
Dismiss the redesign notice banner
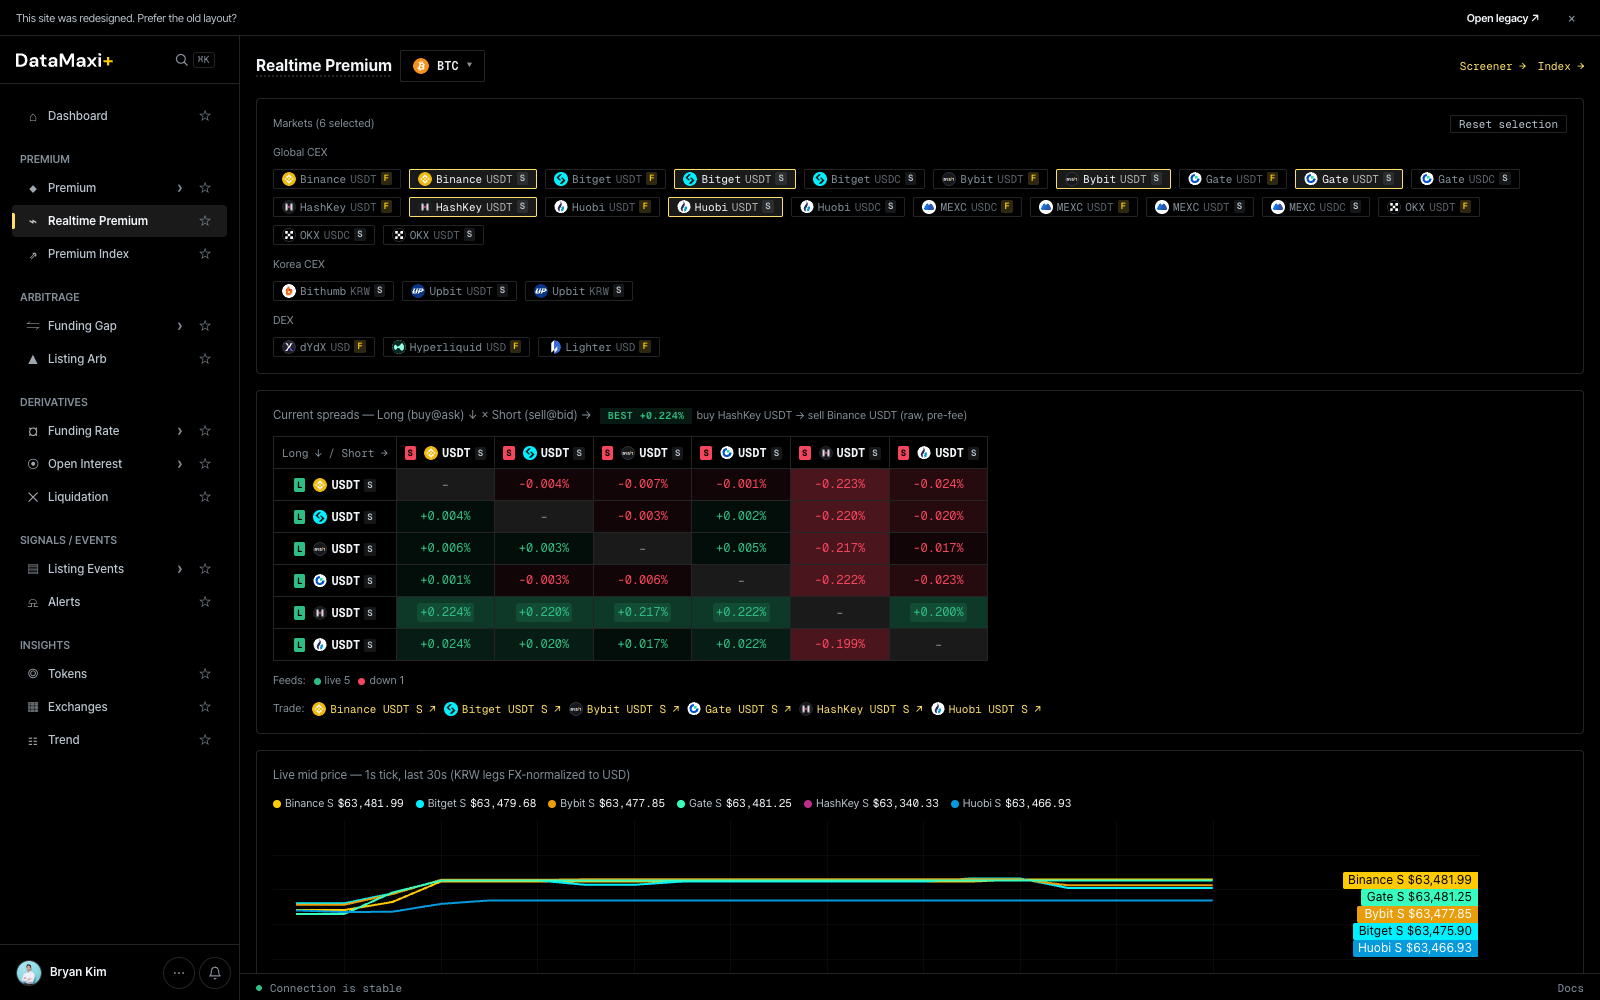pos(1571,18)
